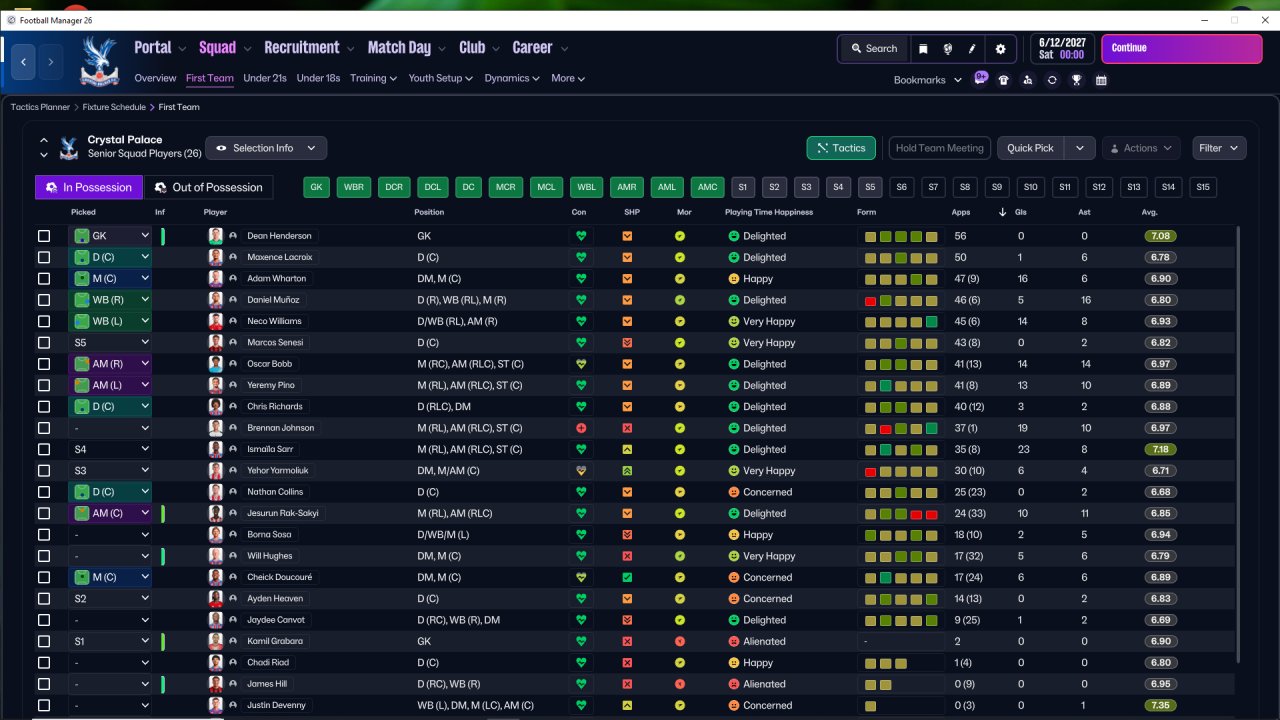
Task: Click the Search button
Action: (x=873, y=48)
